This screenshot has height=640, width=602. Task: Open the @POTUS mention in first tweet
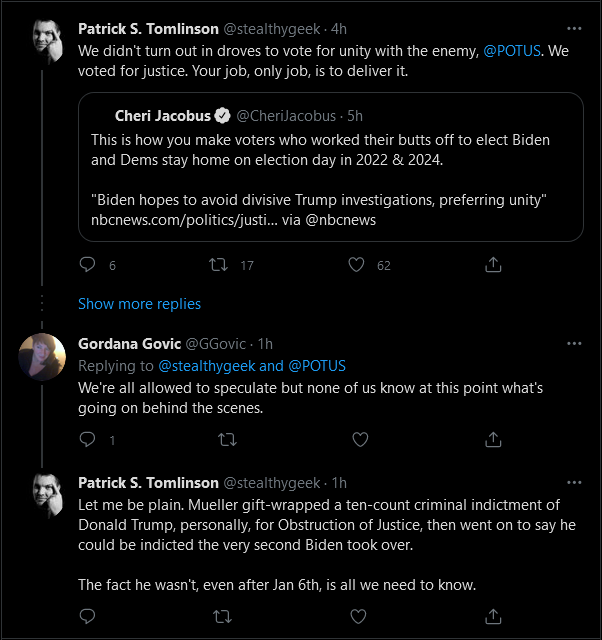pyautogui.click(x=512, y=51)
